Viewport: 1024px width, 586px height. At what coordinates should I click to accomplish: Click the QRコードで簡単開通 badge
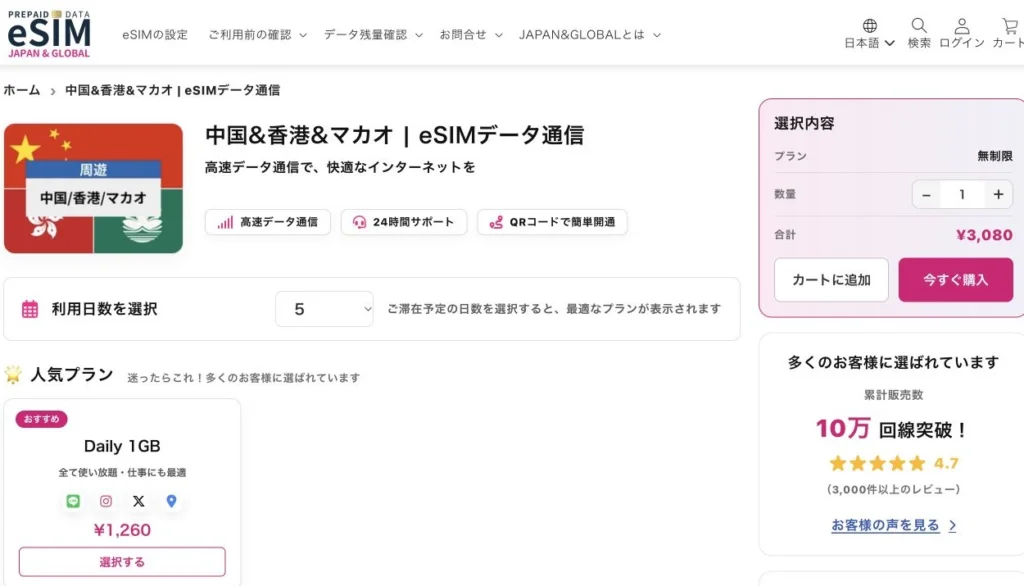point(552,222)
